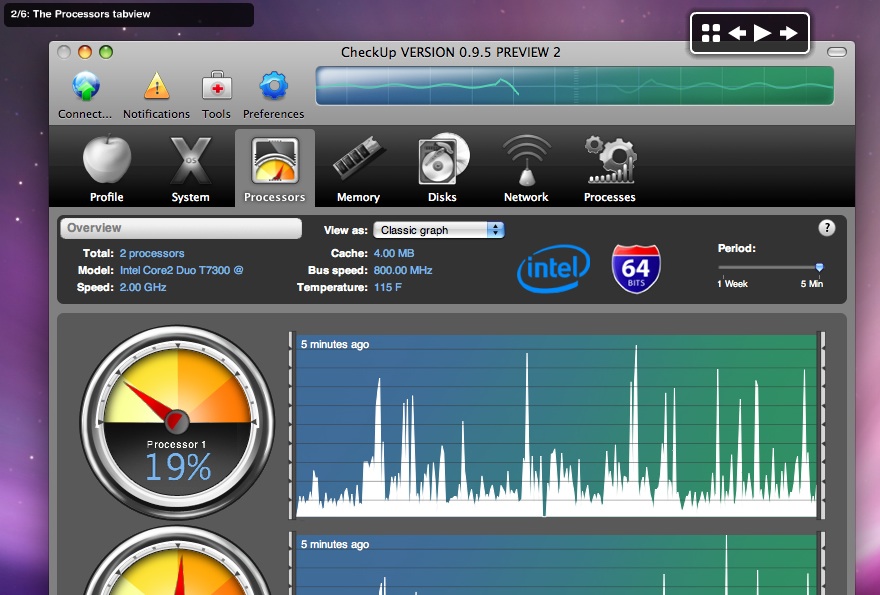Click the 64 bits shield badge

tap(636, 268)
